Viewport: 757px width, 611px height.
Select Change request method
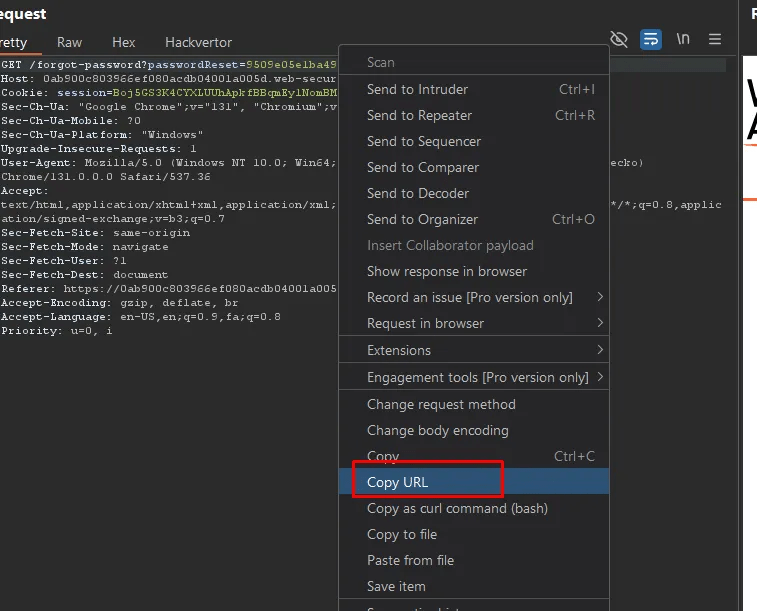click(x=441, y=404)
